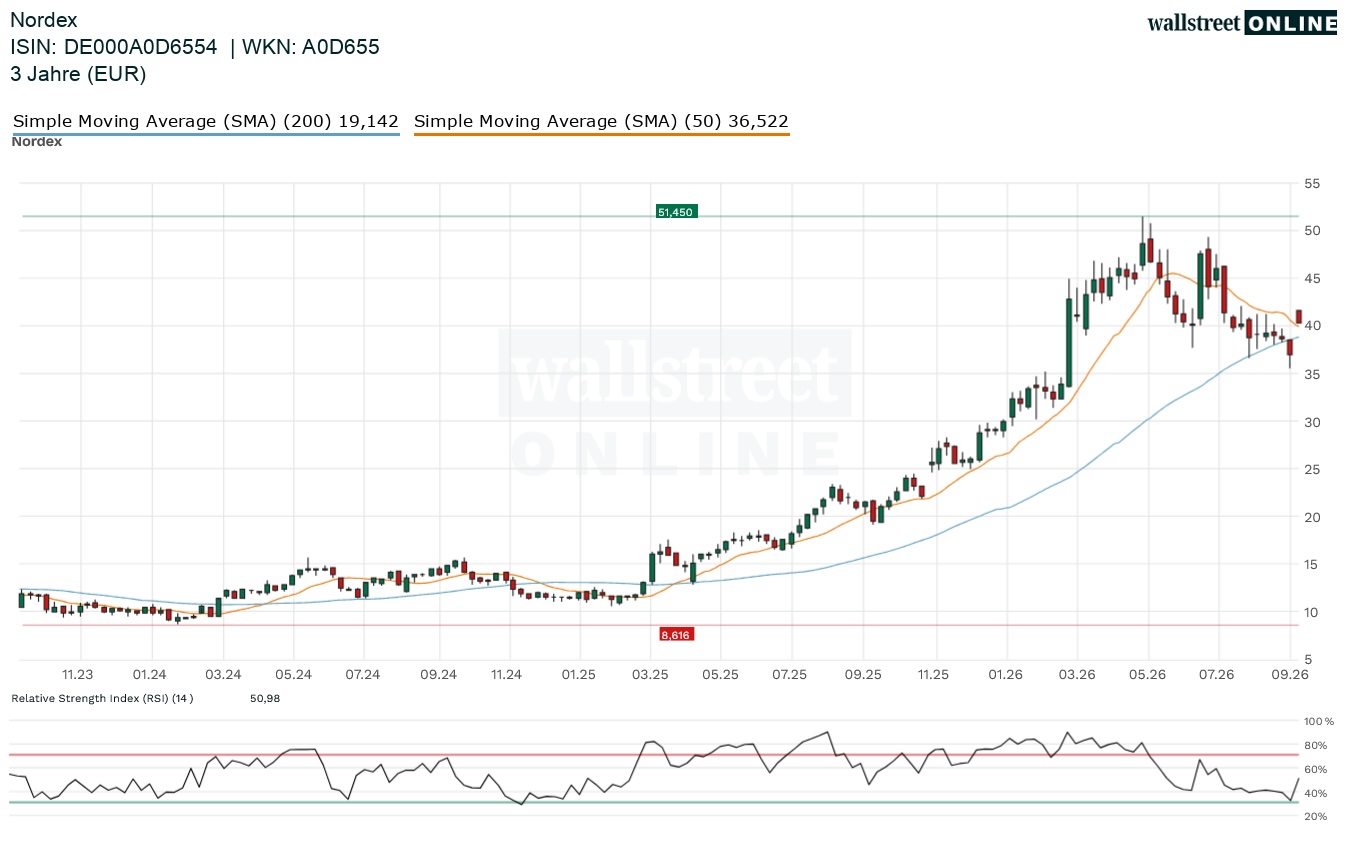The height and width of the screenshot is (843, 1349).
Task: Click the price axis label 25
Action: click(1311, 469)
